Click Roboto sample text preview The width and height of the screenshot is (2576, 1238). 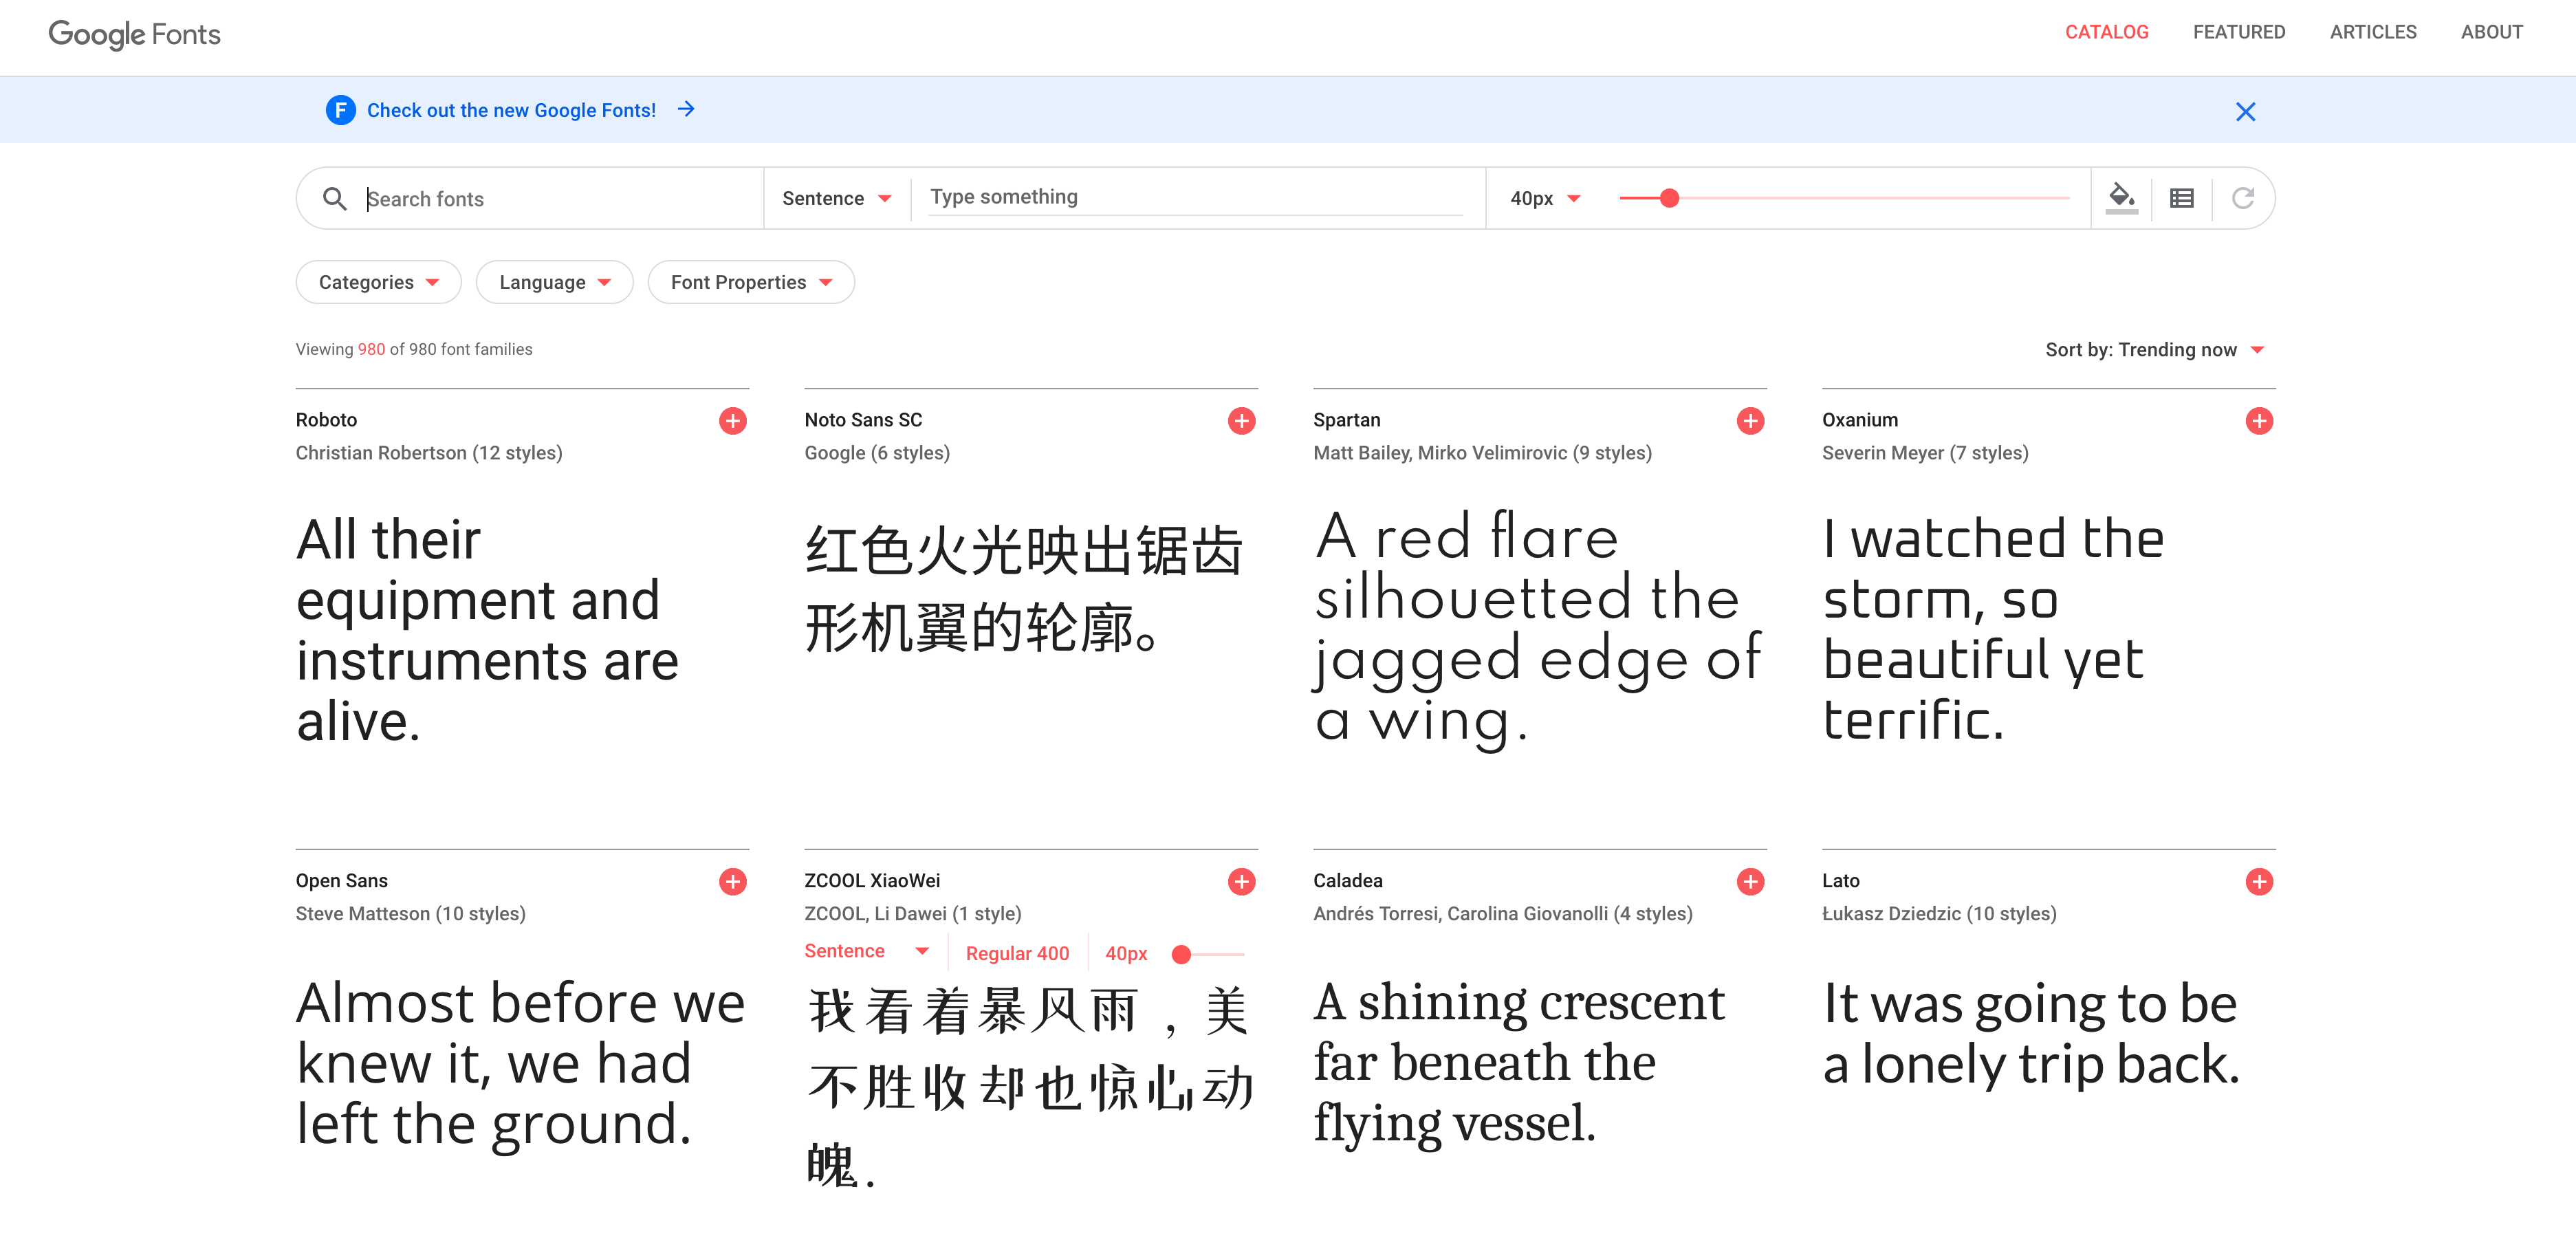tap(487, 629)
